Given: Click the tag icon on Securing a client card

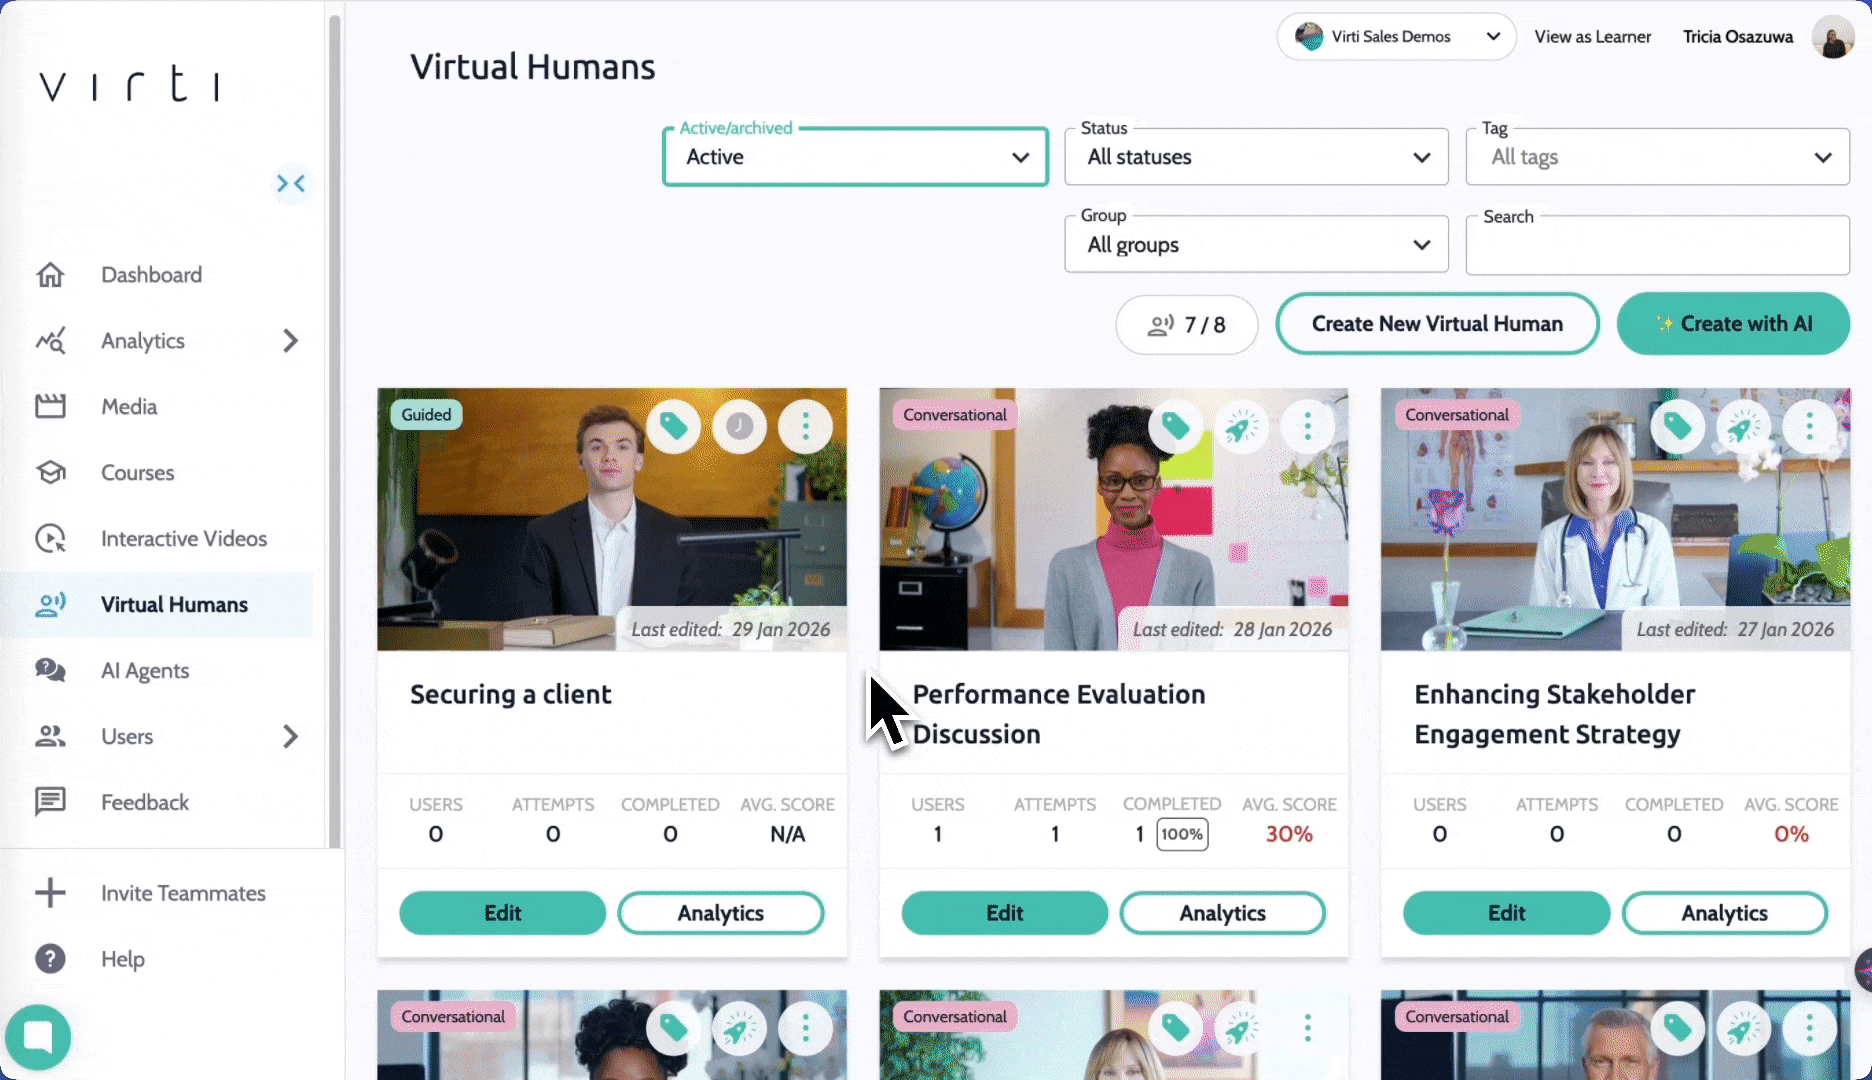Looking at the screenshot, I should tap(673, 427).
